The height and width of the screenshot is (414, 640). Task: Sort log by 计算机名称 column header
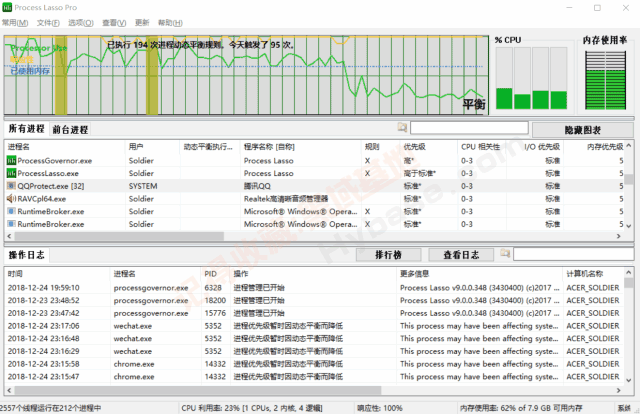tap(593, 274)
